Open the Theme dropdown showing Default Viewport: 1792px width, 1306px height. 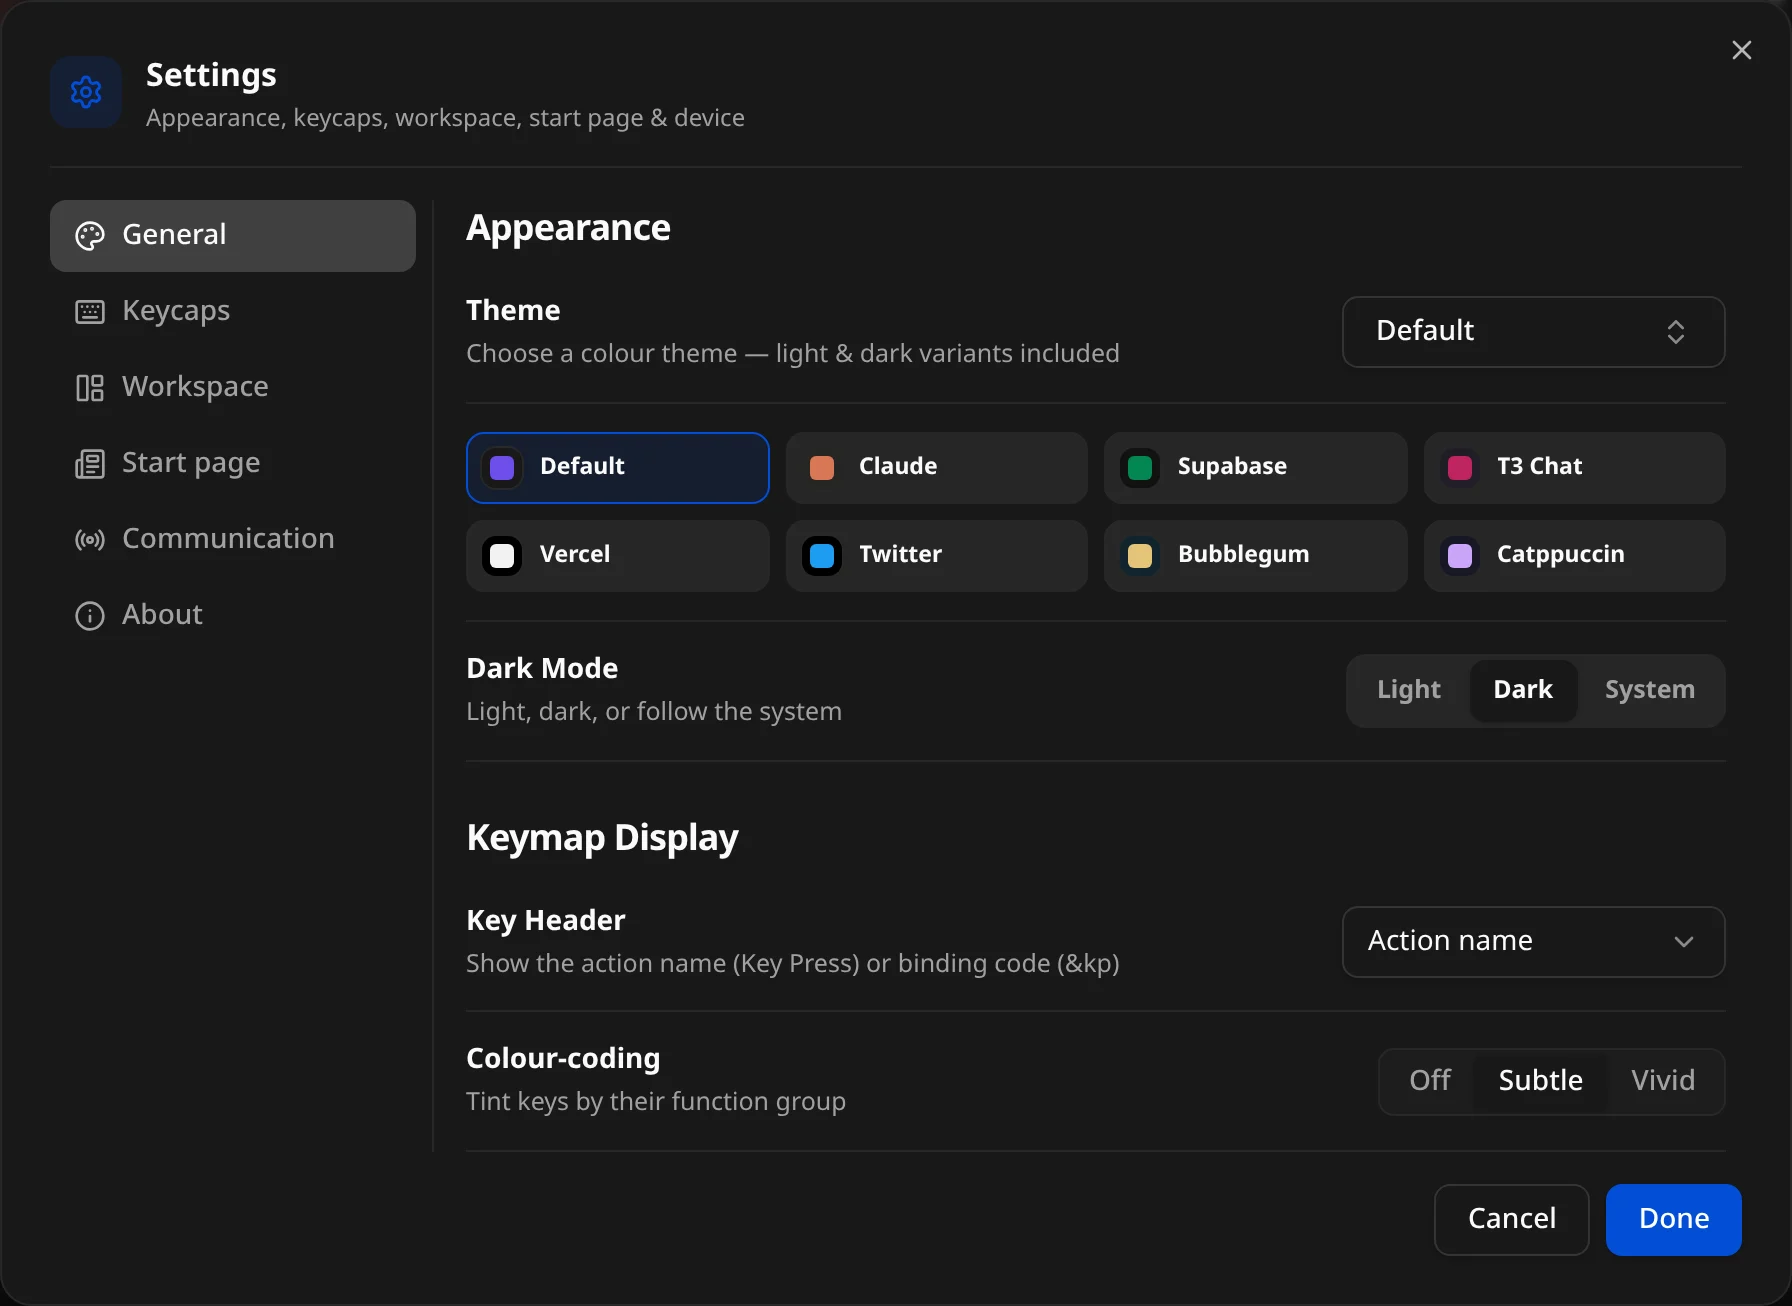[x=1533, y=332]
